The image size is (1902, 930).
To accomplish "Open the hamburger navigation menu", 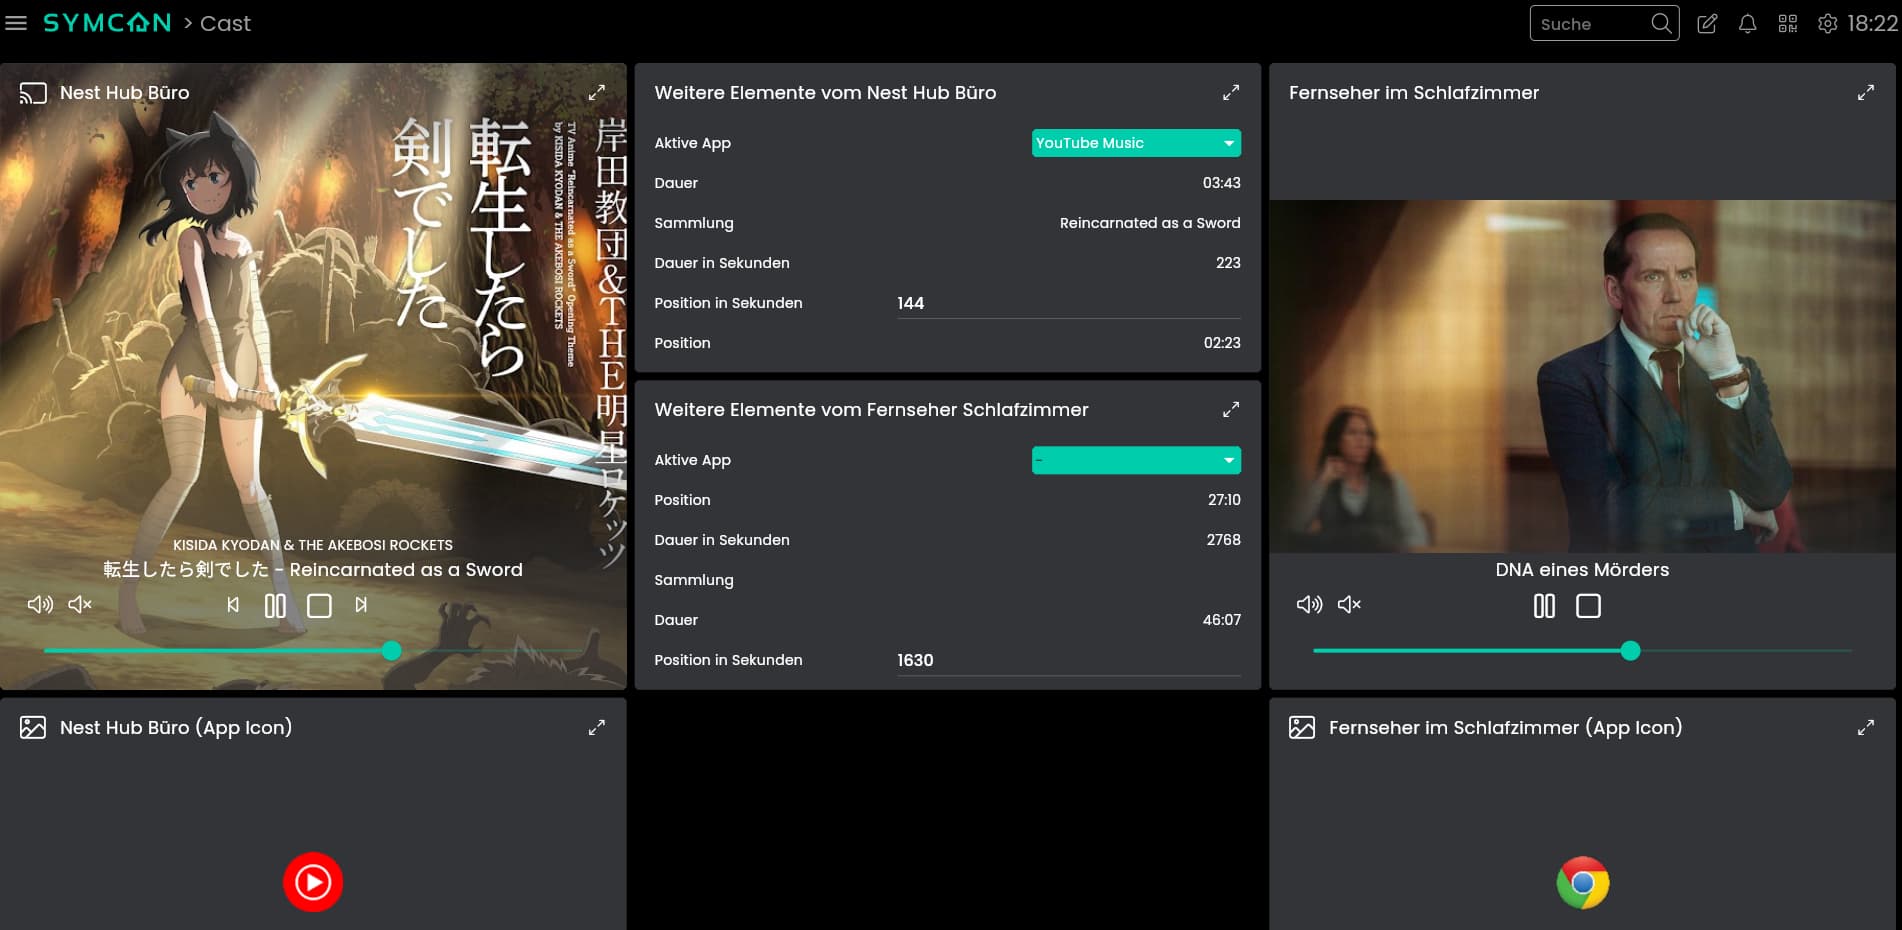I will pyautogui.click(x=16, y=23).
